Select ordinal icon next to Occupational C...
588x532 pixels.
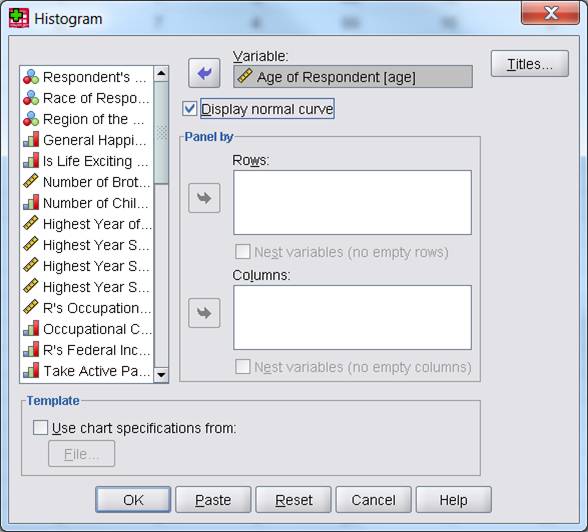[x=31, y=329]
